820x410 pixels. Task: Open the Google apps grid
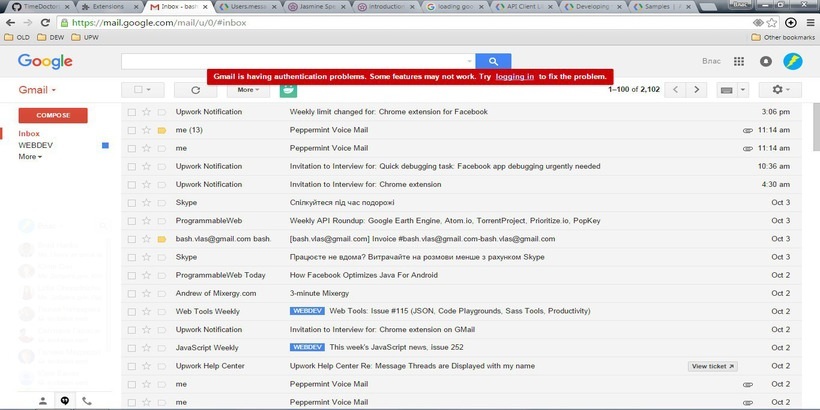[x=739, y=61]
